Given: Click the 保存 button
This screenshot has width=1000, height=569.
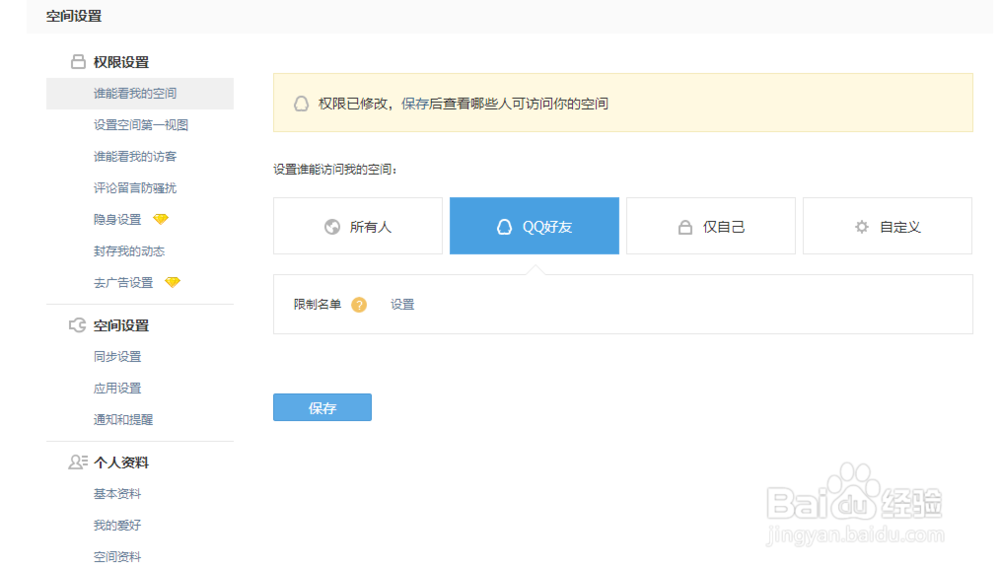Looking at the screenshot, I should (322, 408).
